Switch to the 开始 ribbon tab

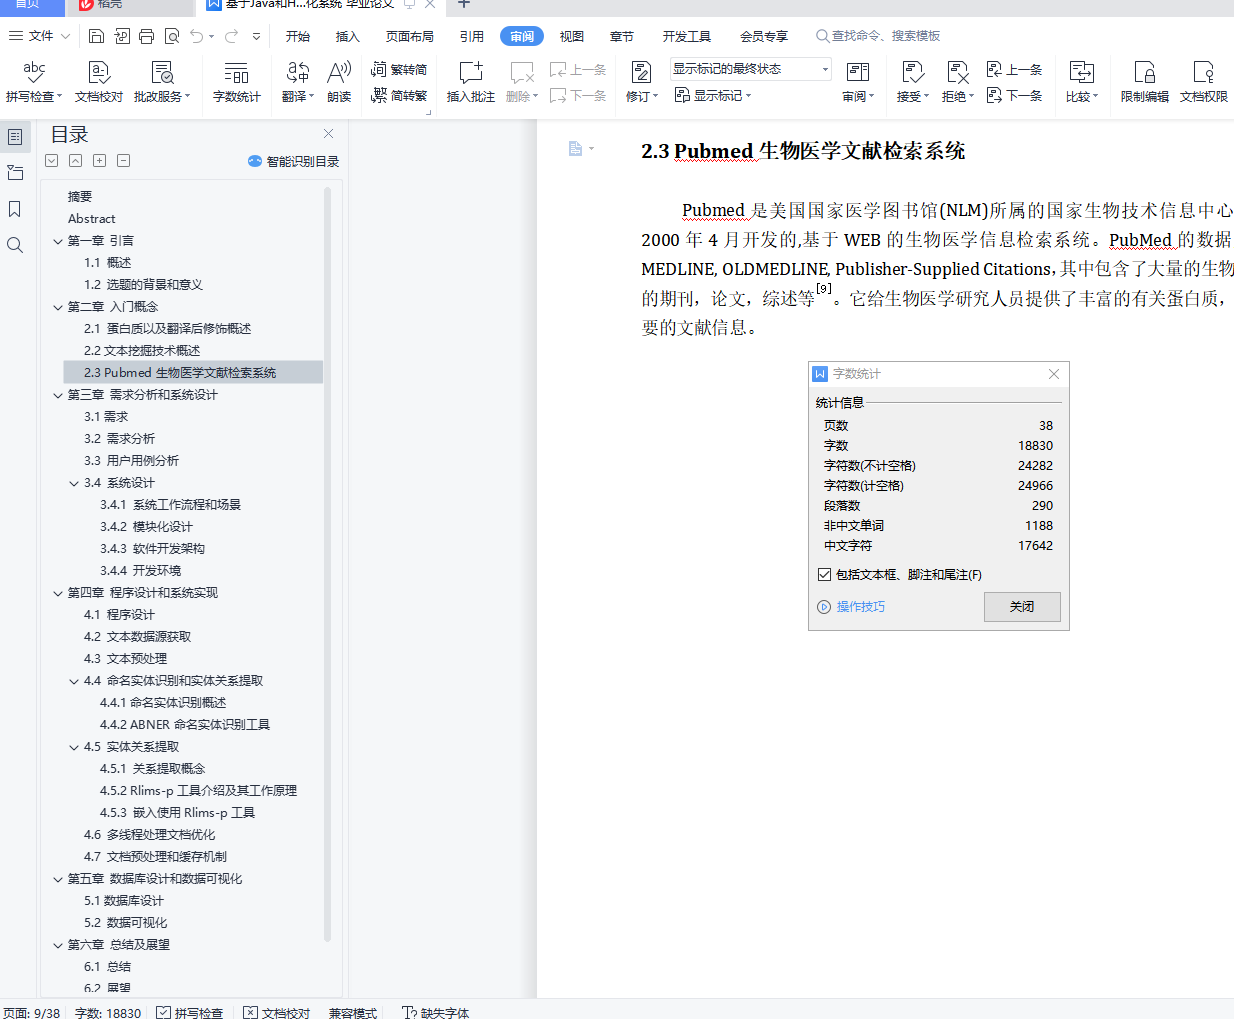click(x=298, y=36)
